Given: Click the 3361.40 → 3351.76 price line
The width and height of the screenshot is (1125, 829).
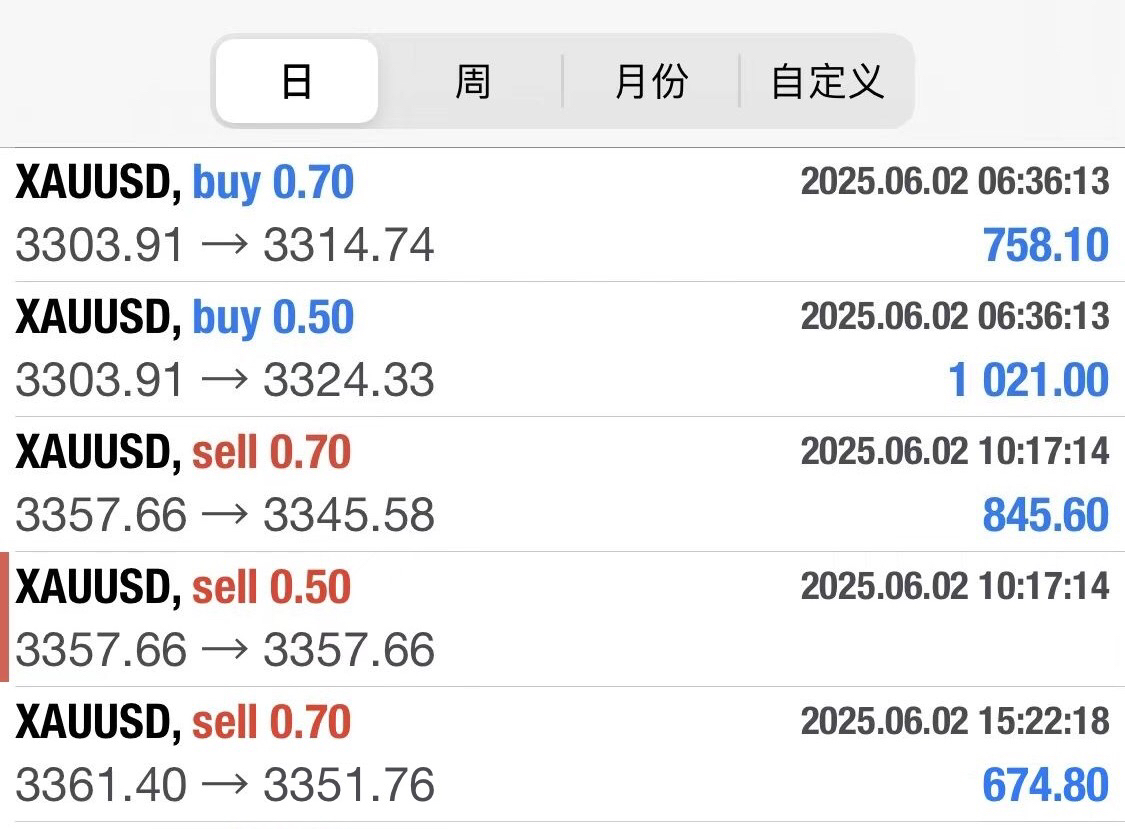Looking at the screenshot, I should [225, 785].
